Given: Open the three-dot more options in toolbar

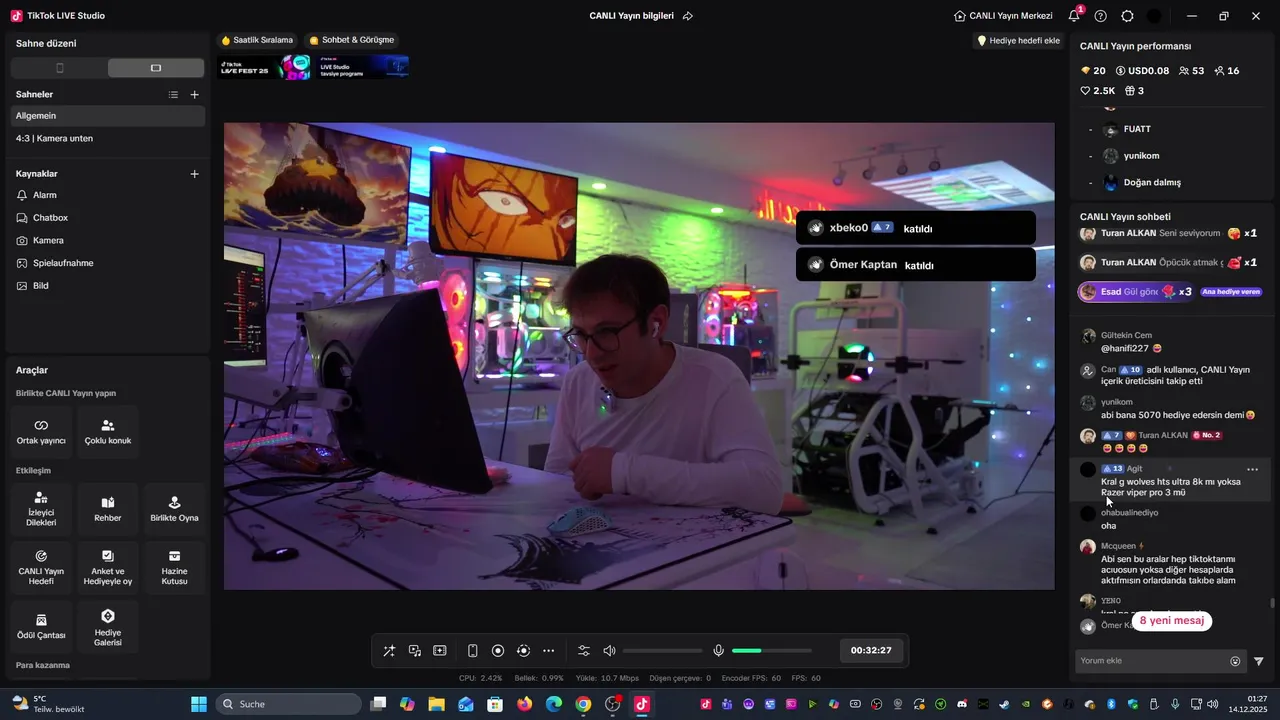Looking at the screenshot, I should (548, 651).
